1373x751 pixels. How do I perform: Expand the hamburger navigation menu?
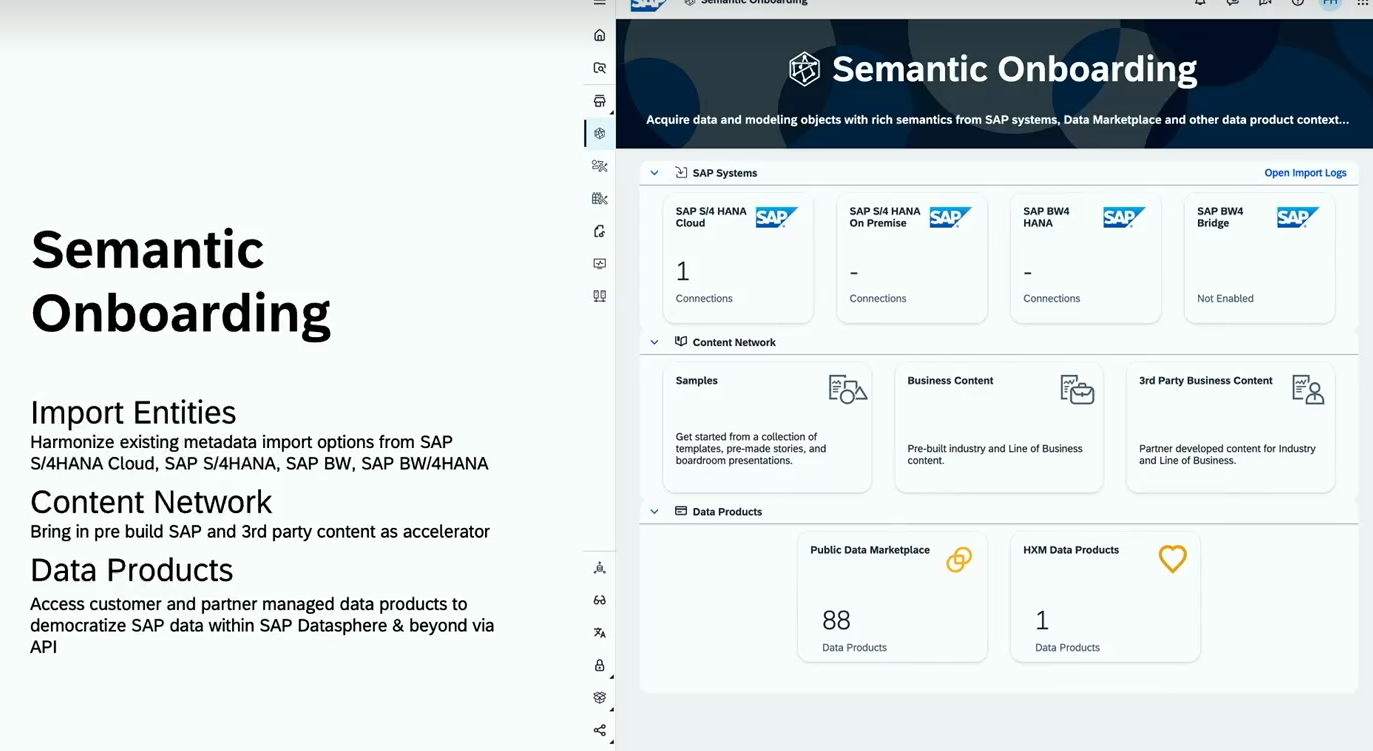(x=599, y=3)
